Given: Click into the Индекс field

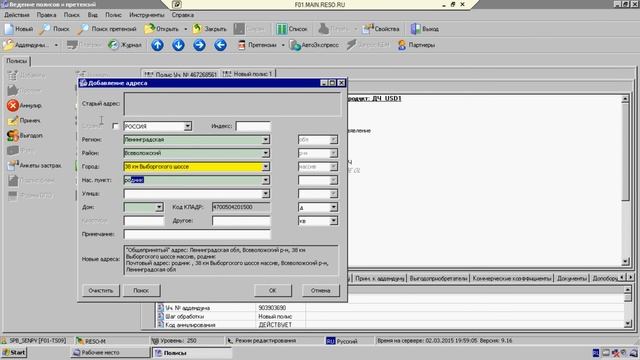Looking at the screenshot, I should pyautogui.click(x=253, y=126).
